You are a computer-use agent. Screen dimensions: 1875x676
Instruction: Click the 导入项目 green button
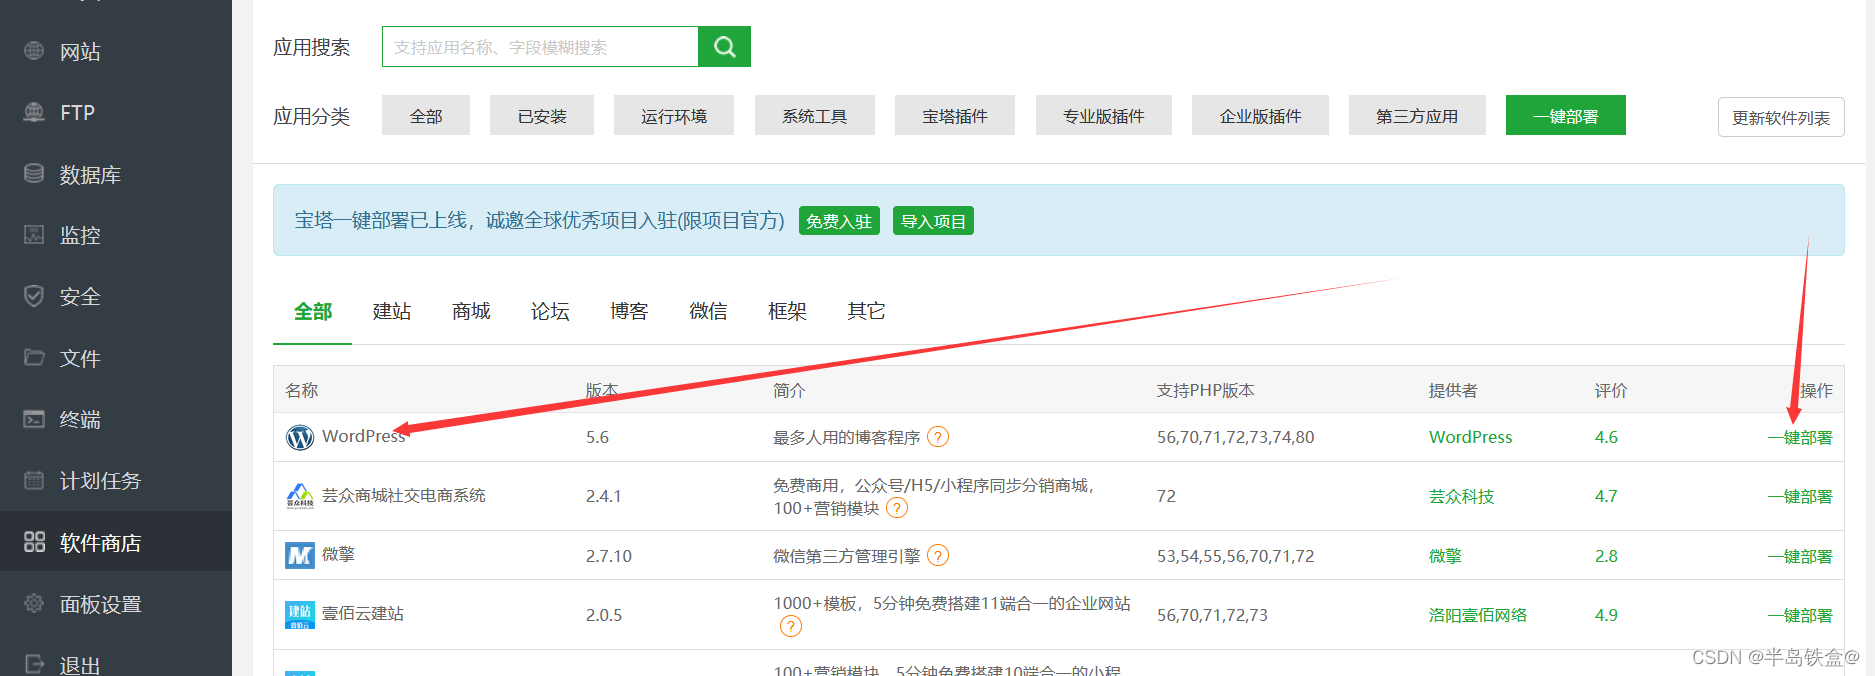tap(933, 221)
